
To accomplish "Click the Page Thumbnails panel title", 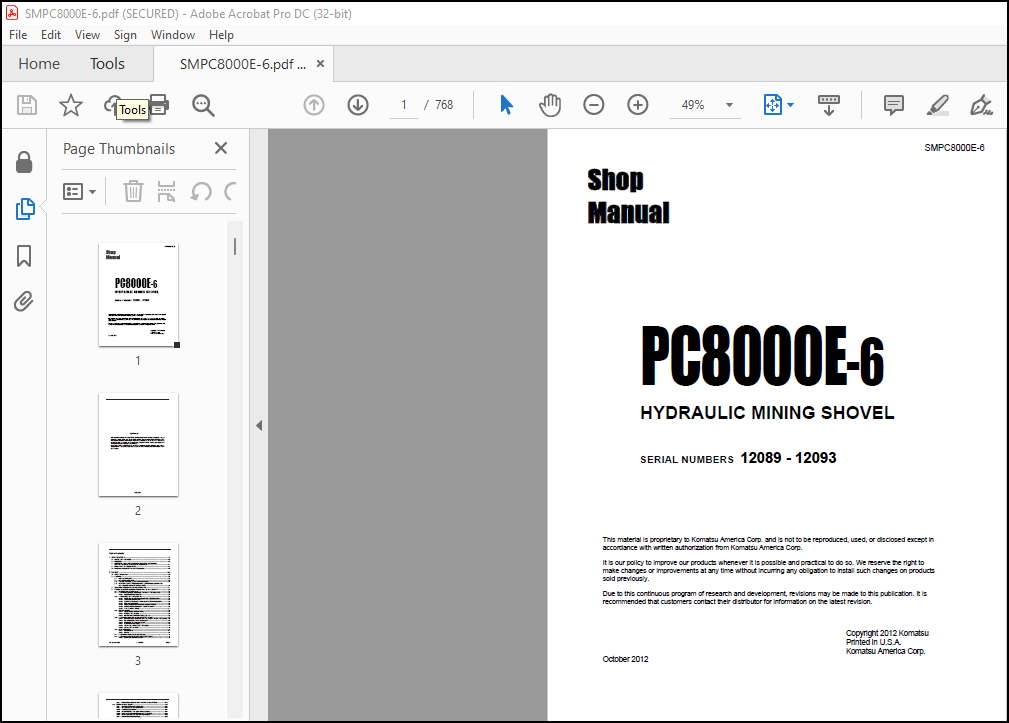I will [119, 149].
